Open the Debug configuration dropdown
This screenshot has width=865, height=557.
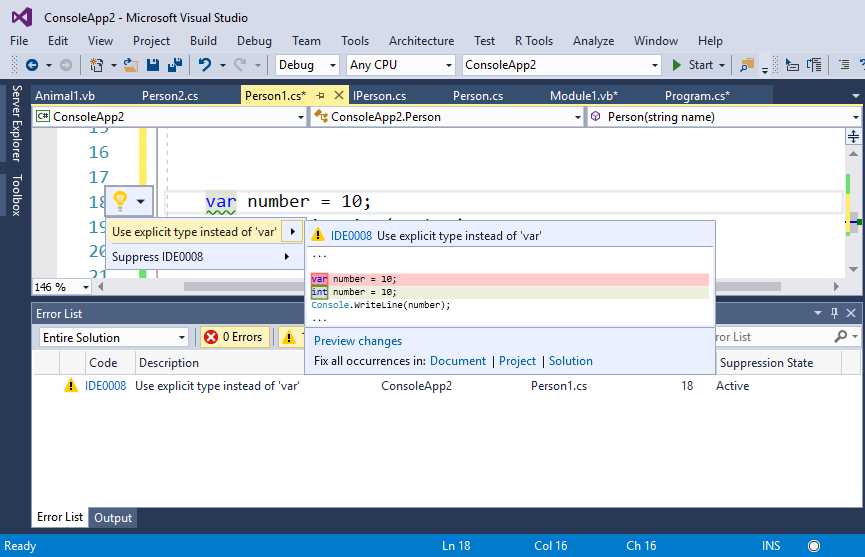307,65
